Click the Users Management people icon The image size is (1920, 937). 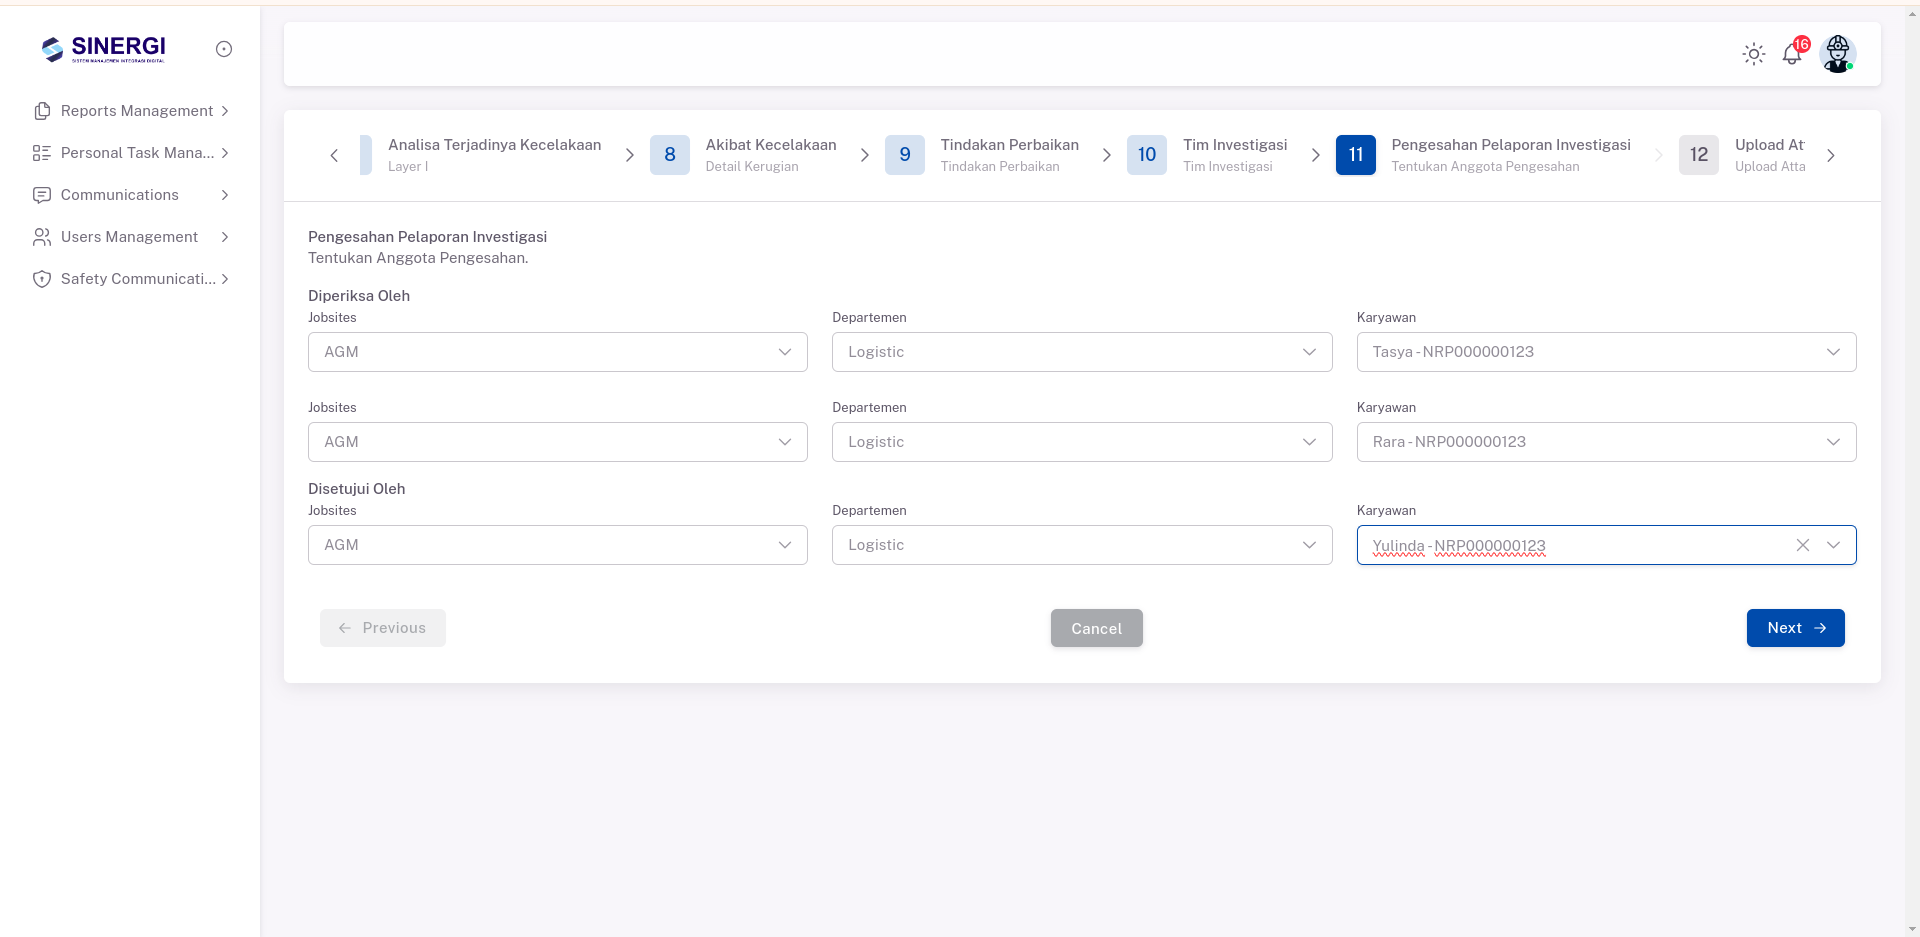(x=42, y=237)
